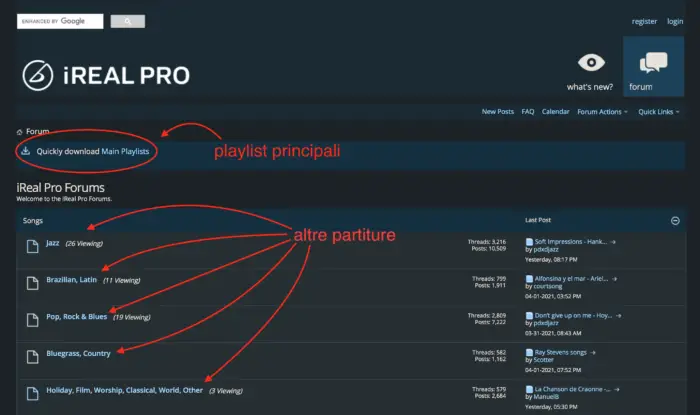Viewport: 700px width, 415px height.
Task: Focus the Google search field
Action: (x=60, y=21)
